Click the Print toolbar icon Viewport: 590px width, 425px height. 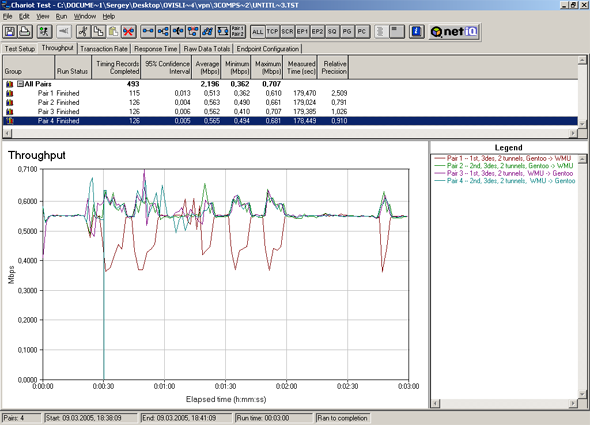(x=25, y=32)
